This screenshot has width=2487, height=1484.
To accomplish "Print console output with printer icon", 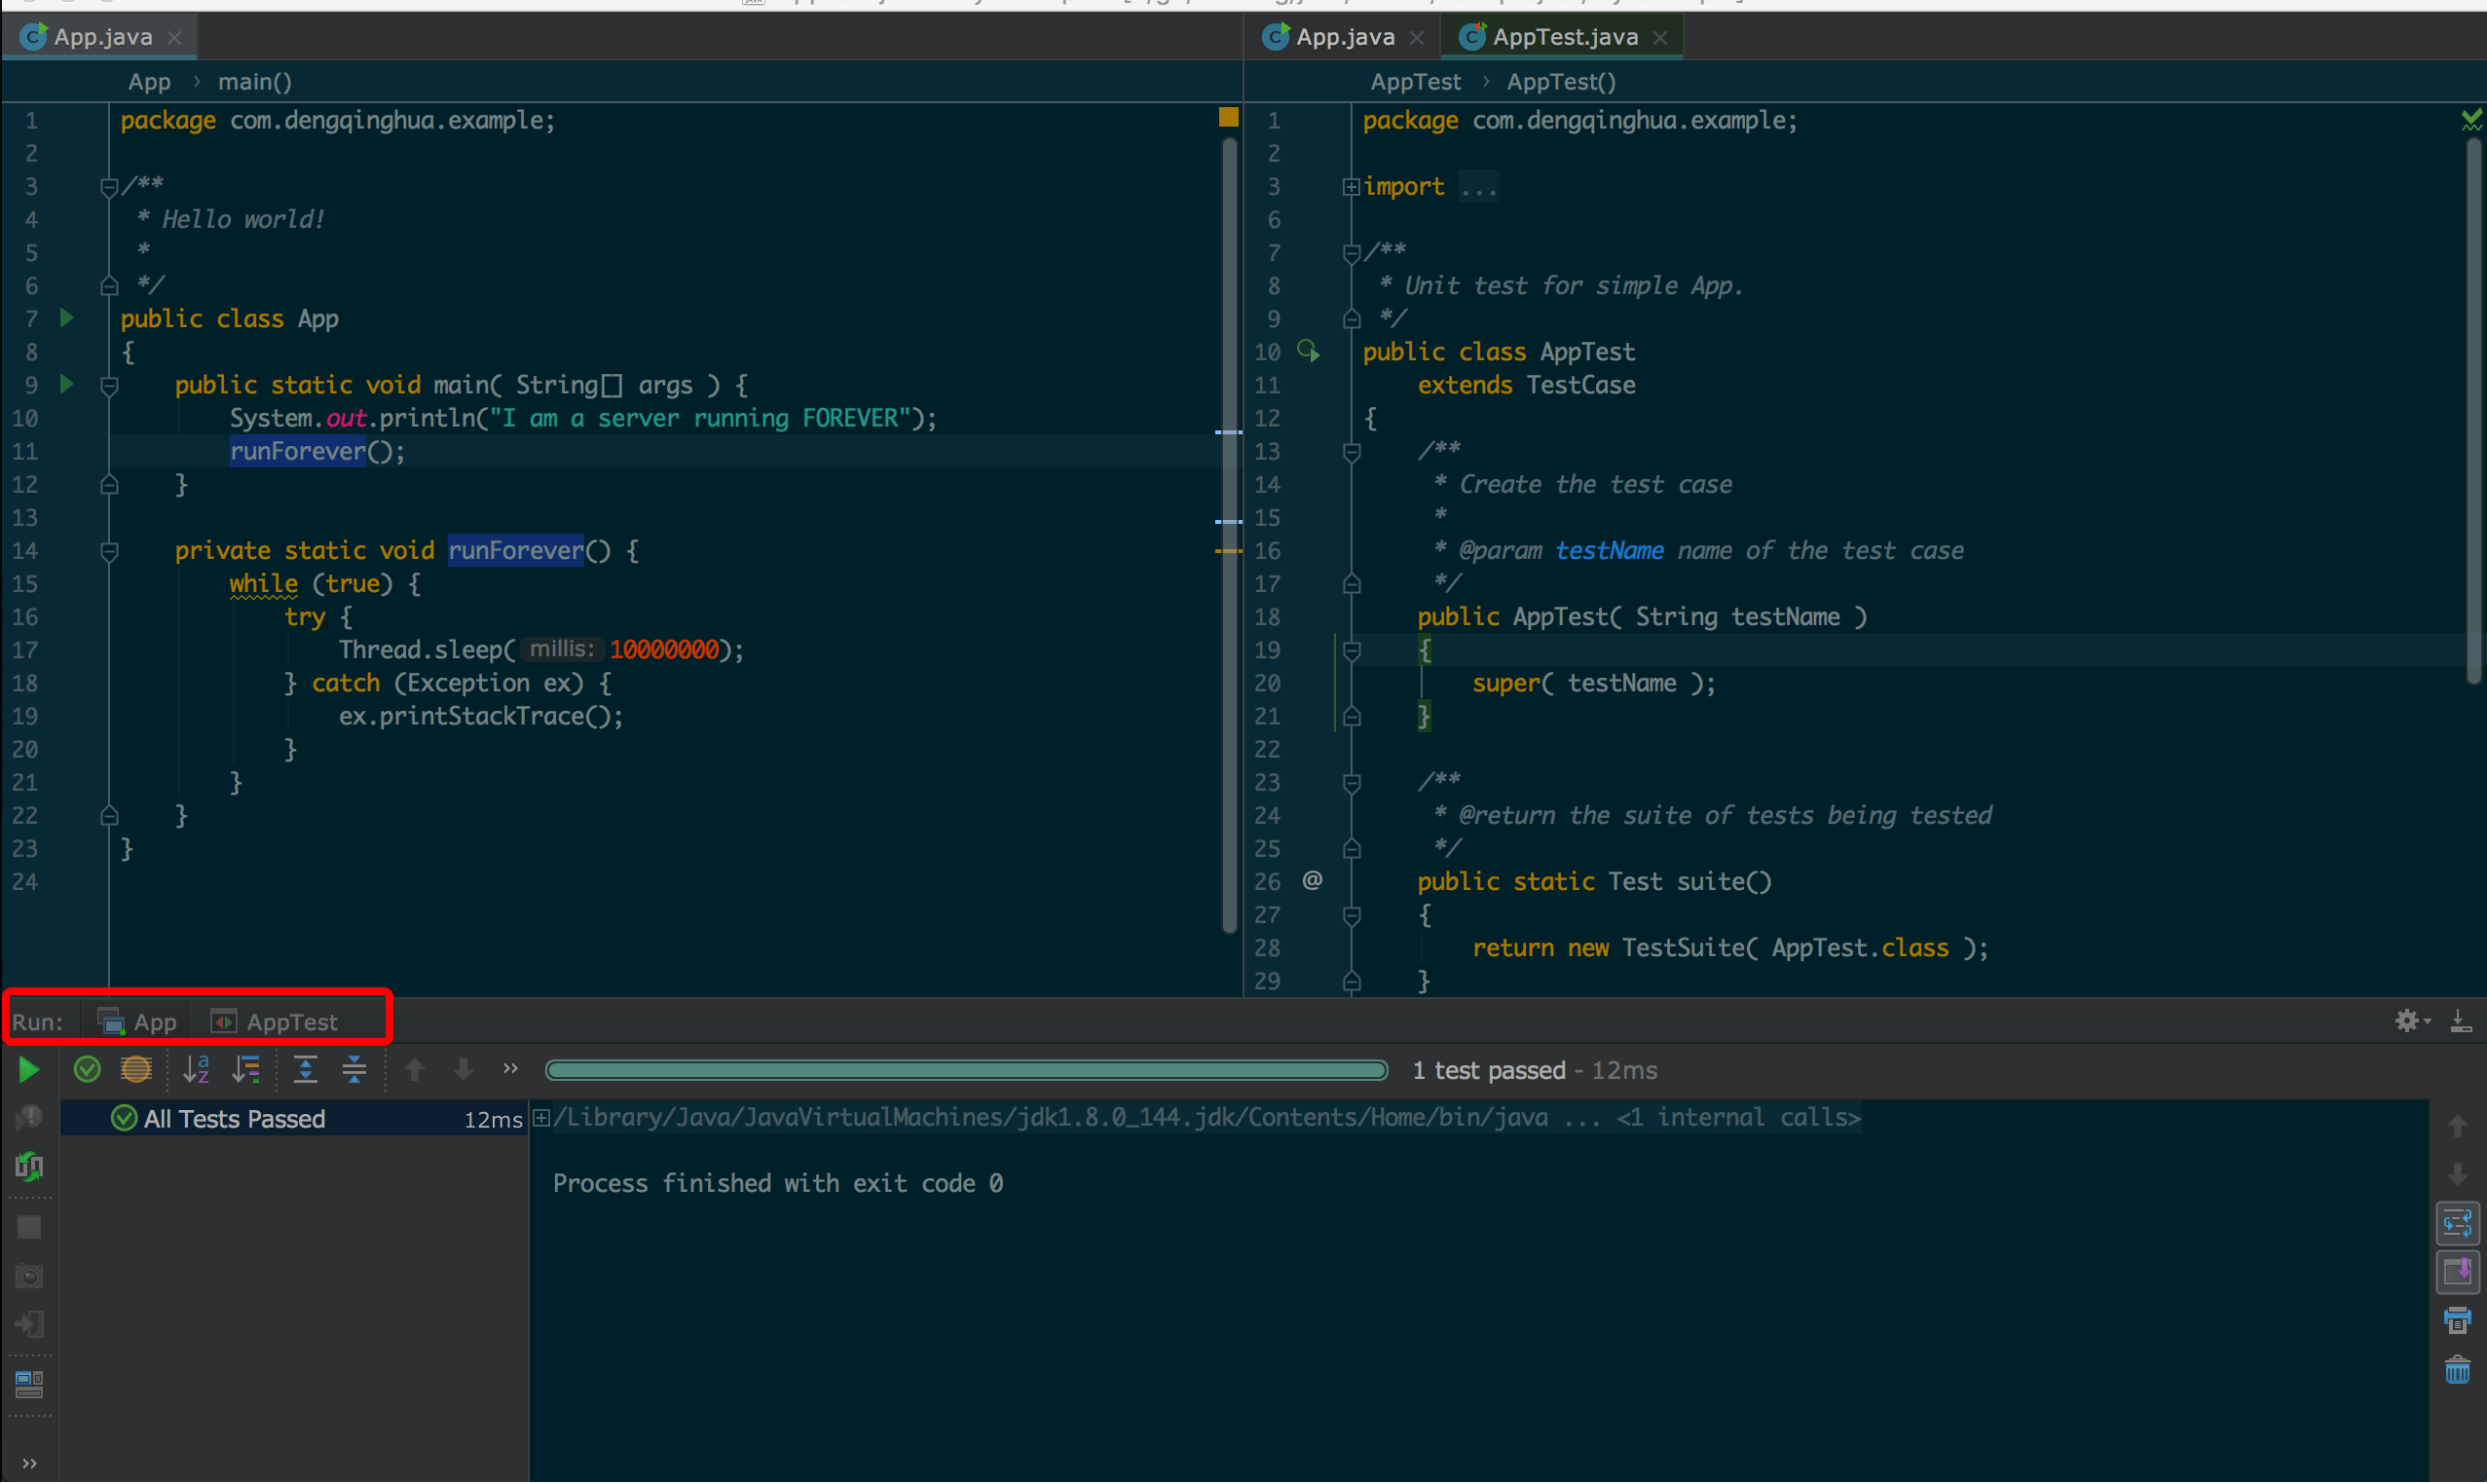I will click(x=2456, y=1321).
